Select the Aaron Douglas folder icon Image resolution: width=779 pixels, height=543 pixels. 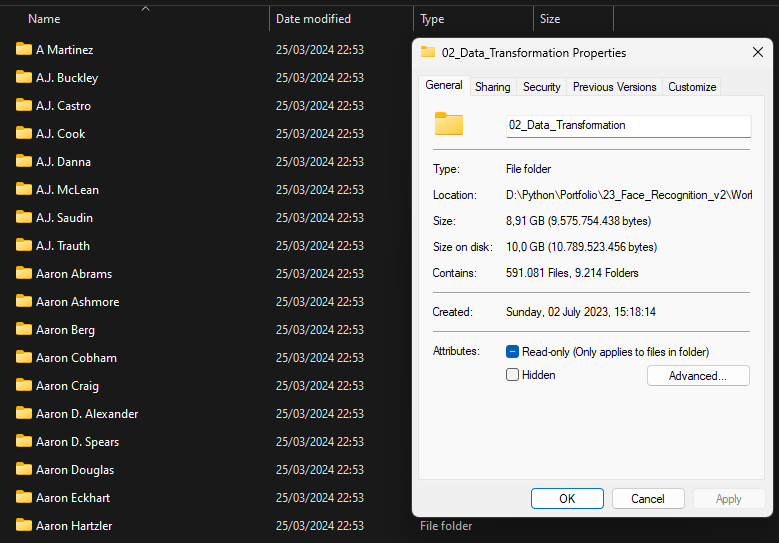coord(23,469)
